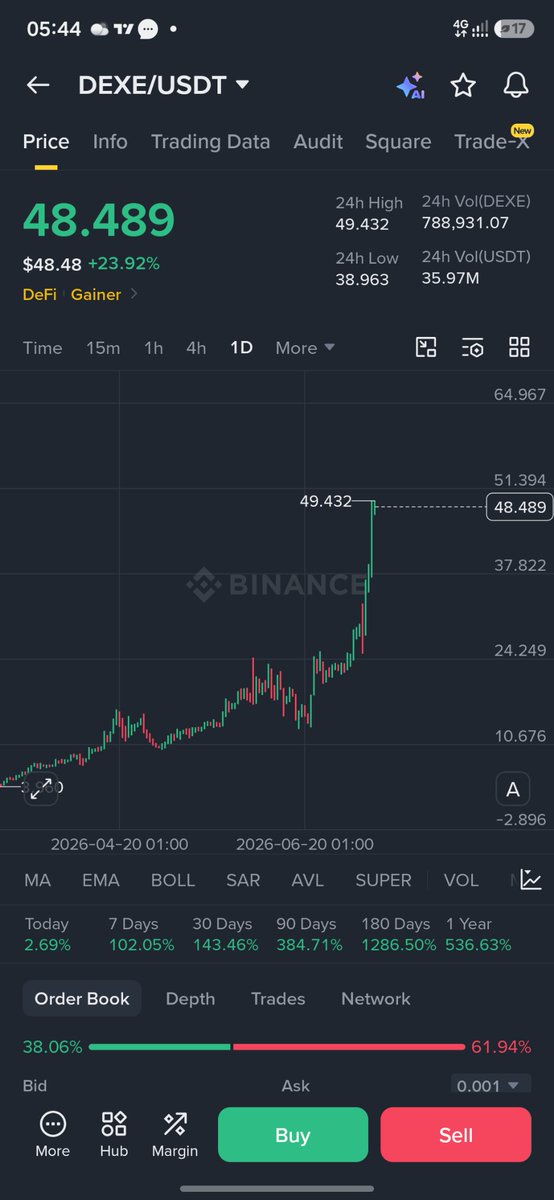This screenshot has width=554, height=1200.
Task: Tap the 30 Days 143.46% performance
Action: pyautogui.click(x=225, y=934)
